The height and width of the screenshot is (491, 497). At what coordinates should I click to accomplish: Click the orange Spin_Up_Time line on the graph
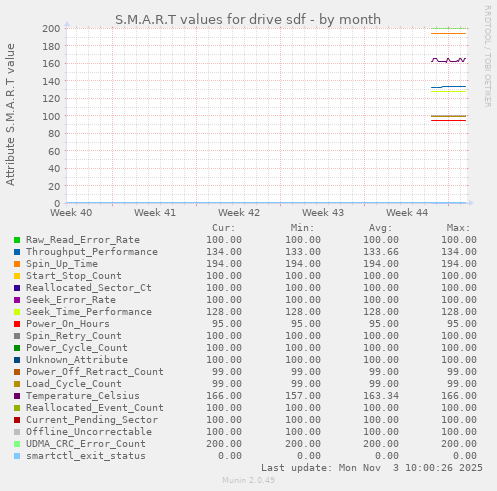(448, 33)
